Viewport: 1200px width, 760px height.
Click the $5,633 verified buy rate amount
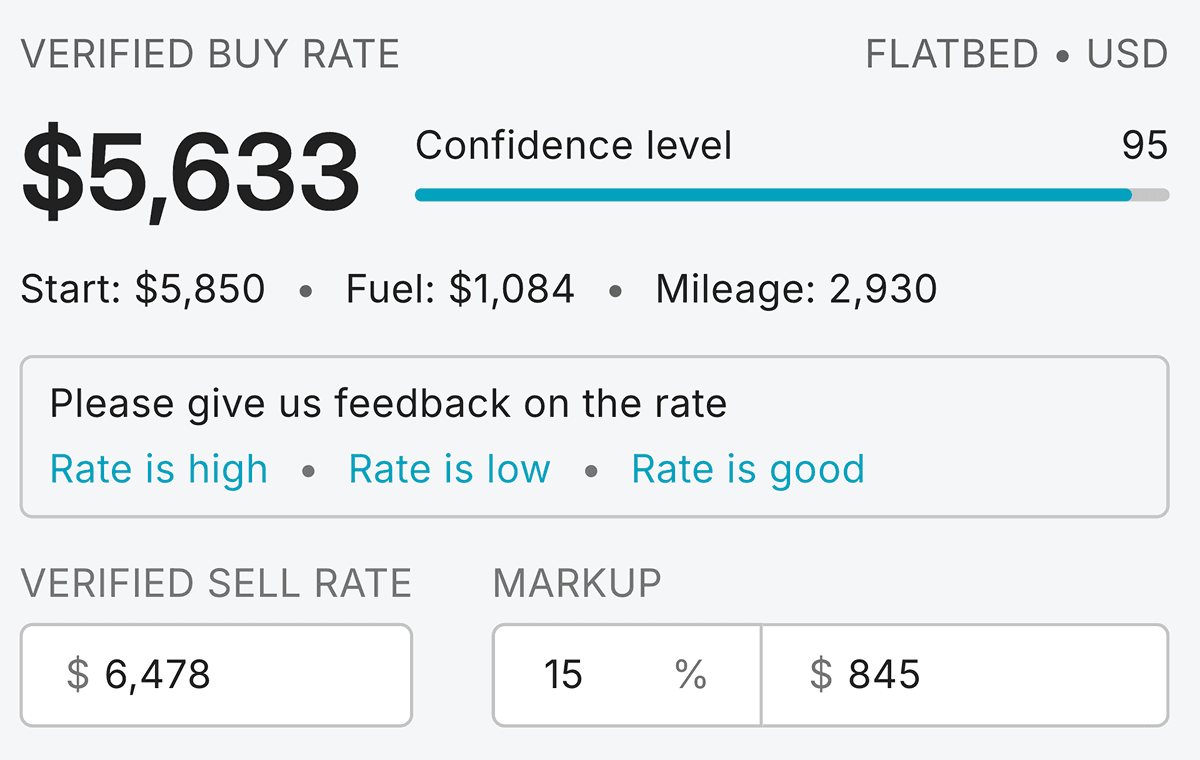click(x=190, y=171)
